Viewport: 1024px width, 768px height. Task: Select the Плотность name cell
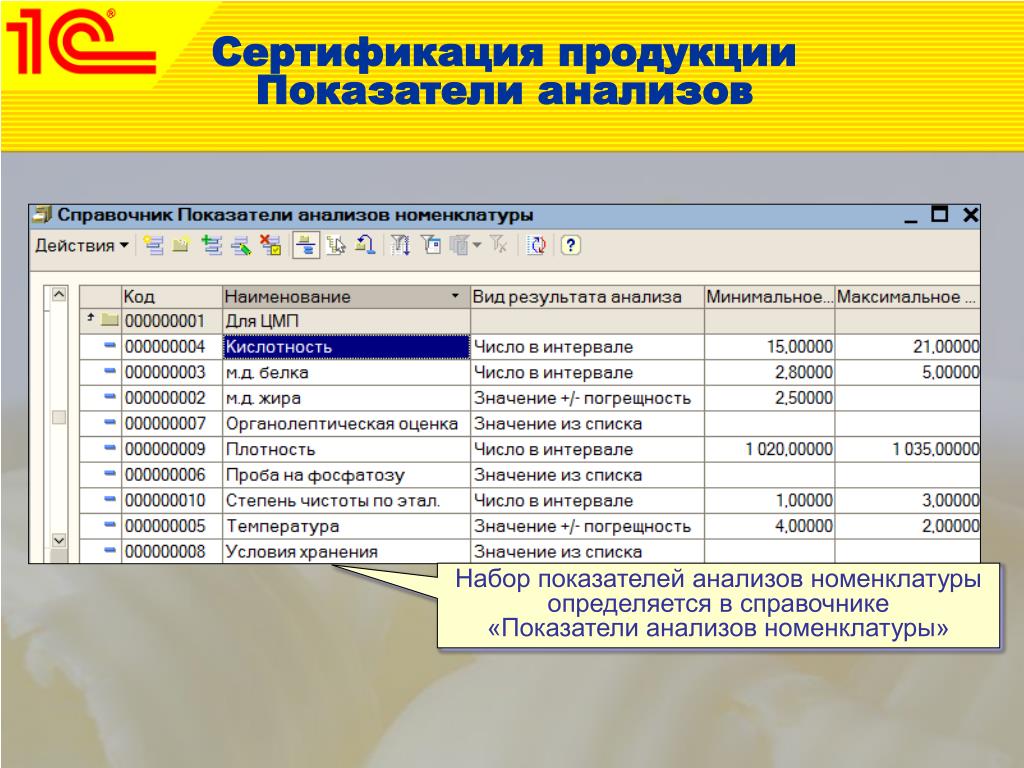coord(346,449)
